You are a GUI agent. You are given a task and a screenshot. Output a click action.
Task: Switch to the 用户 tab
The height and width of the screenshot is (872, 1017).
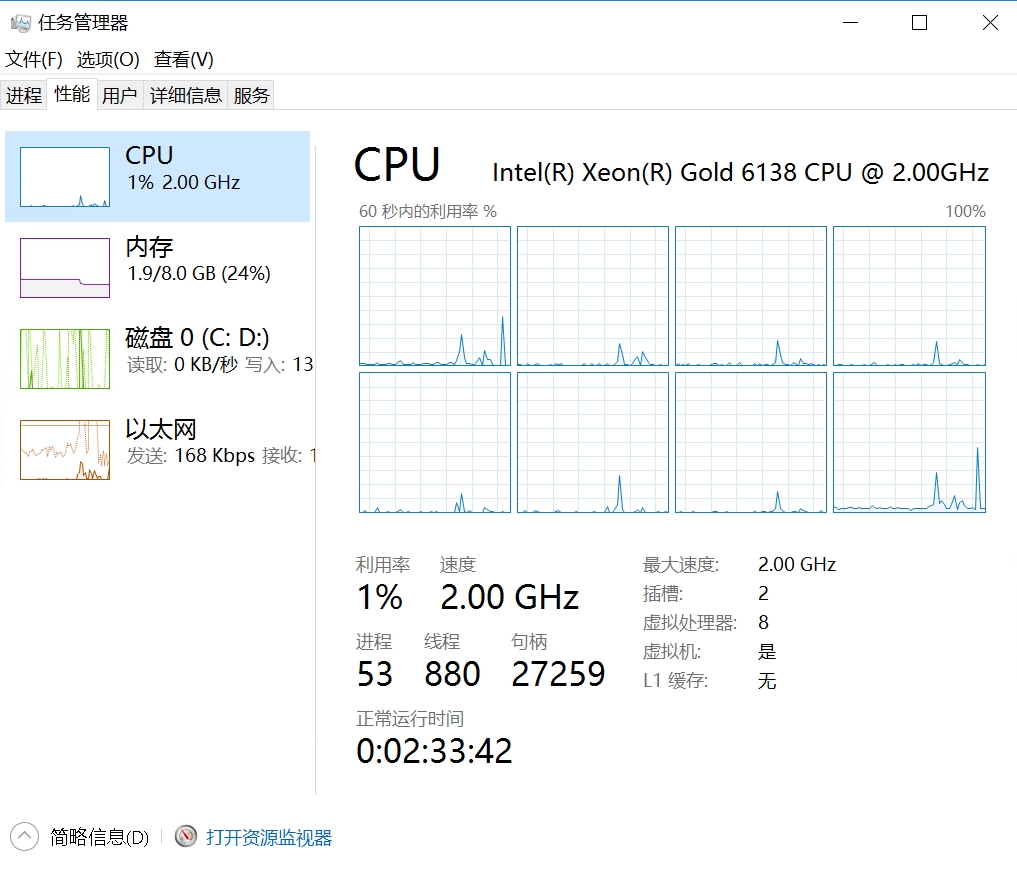pos(120,95)
